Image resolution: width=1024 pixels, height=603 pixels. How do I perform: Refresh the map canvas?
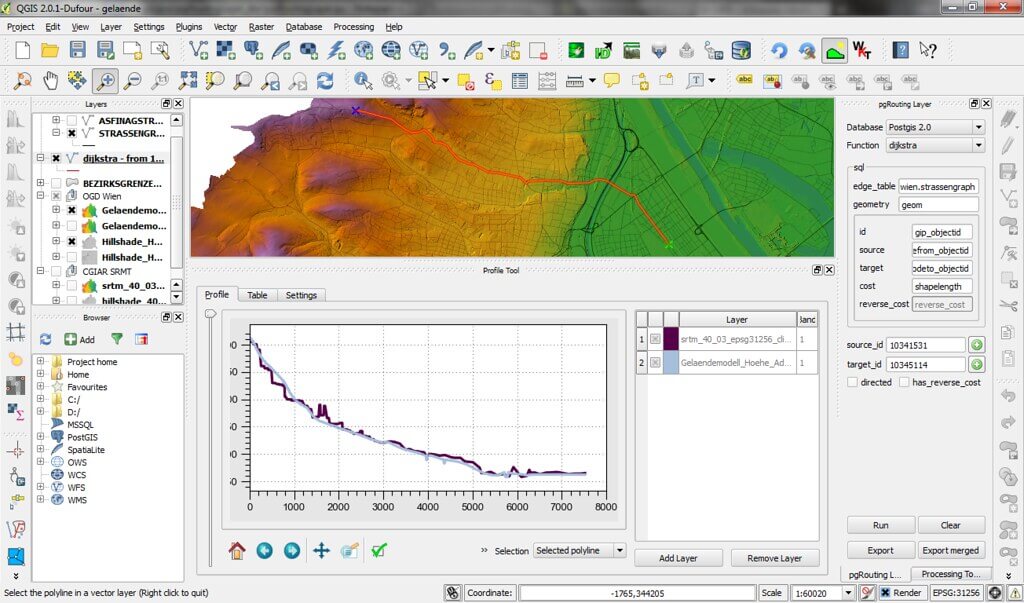pyautogui.click(x=325, y=78)
